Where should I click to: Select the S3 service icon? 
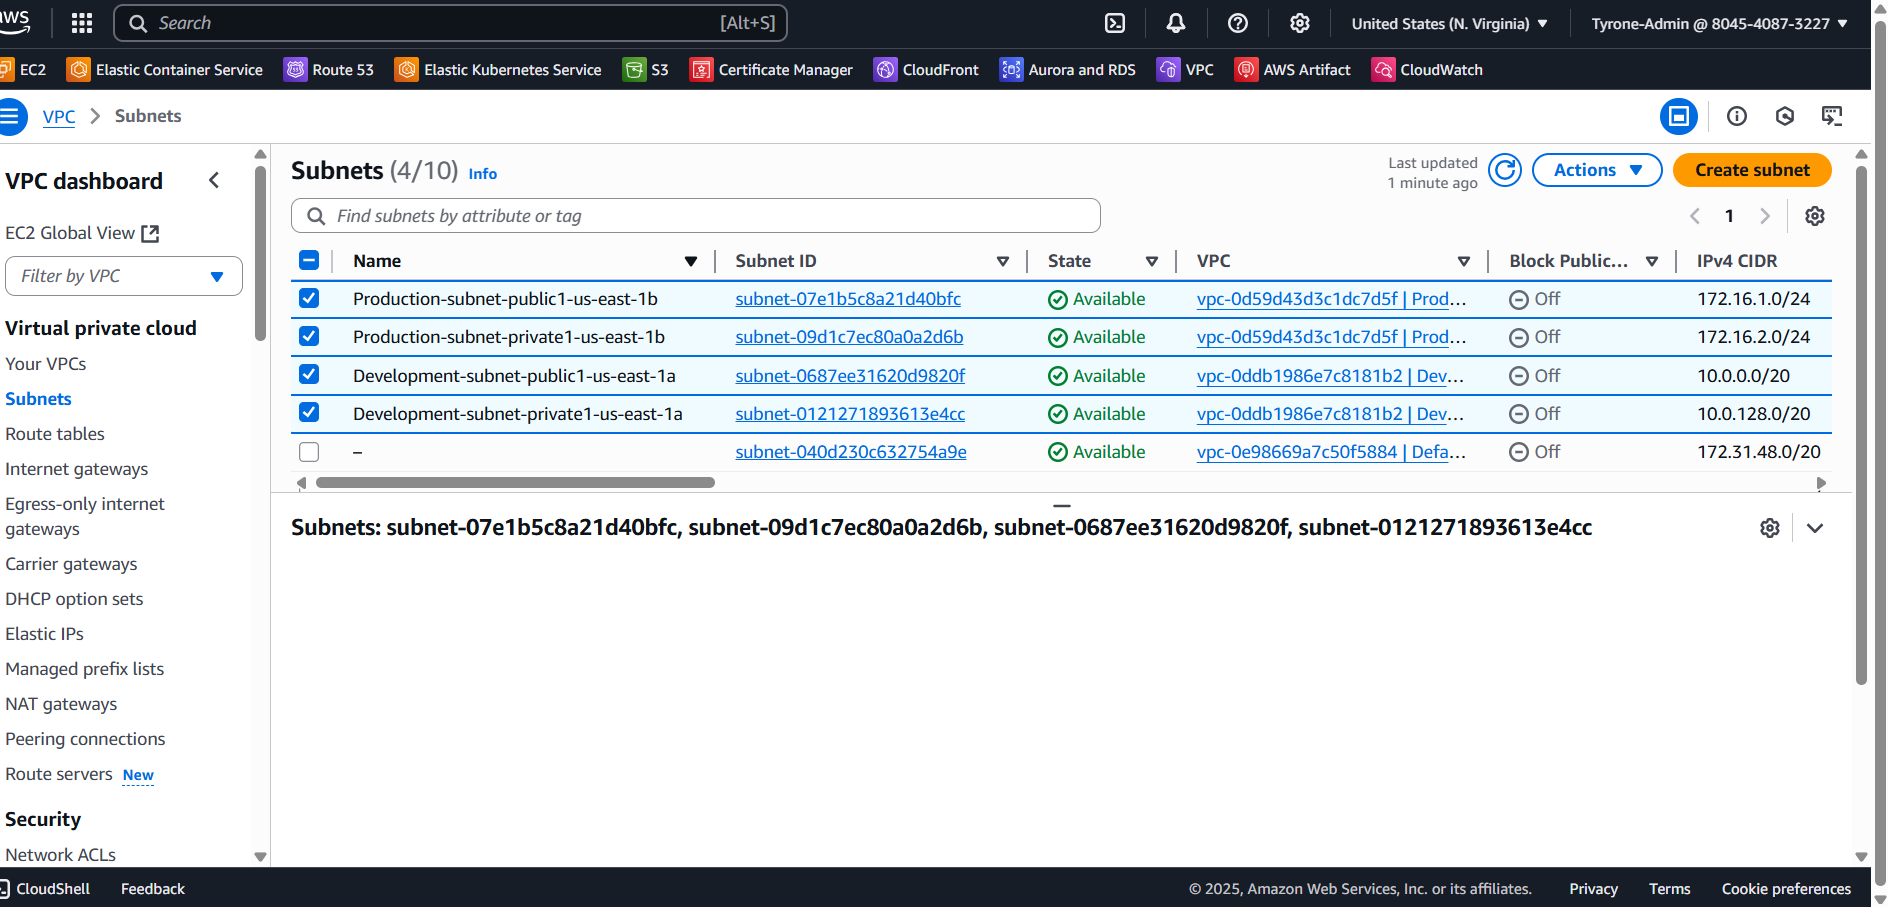point(636,69)
